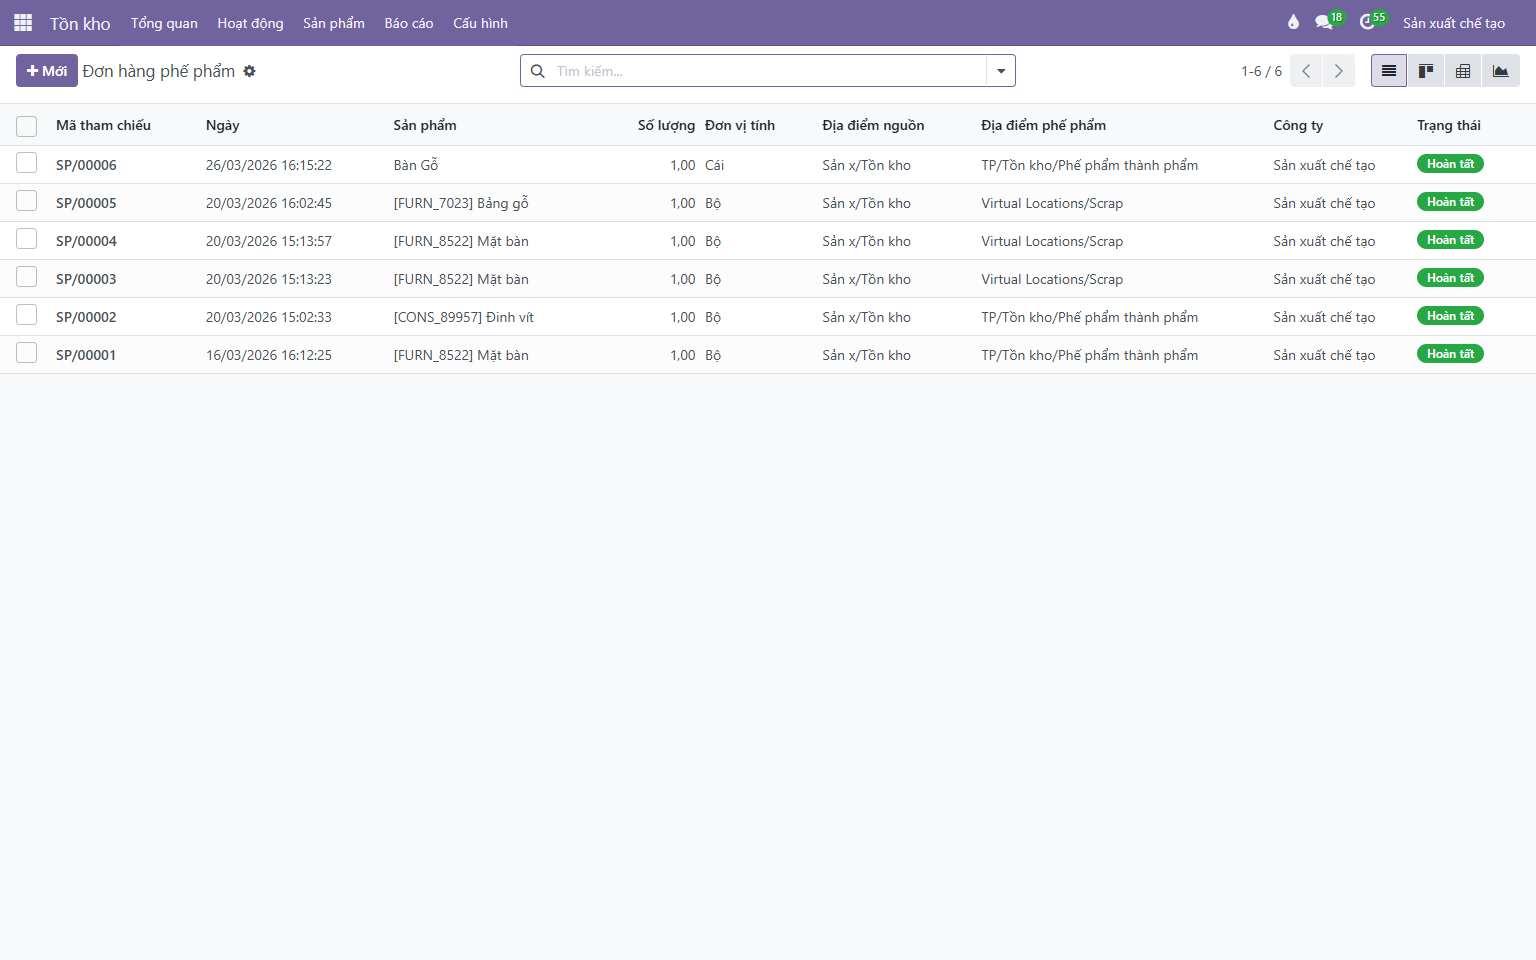This screenshot has height=960, width=1536.
Task: Tick the checkbox for SP/00003
Action: click(x=27, y=277)
